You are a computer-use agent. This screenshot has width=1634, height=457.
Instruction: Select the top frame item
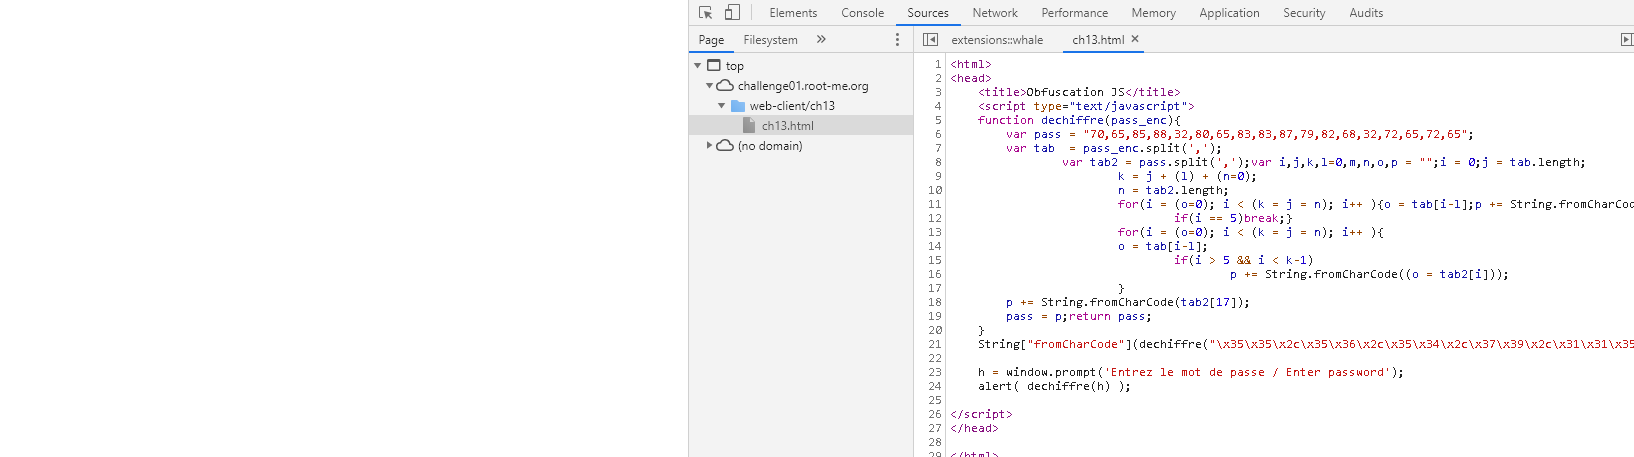point(735,66)
